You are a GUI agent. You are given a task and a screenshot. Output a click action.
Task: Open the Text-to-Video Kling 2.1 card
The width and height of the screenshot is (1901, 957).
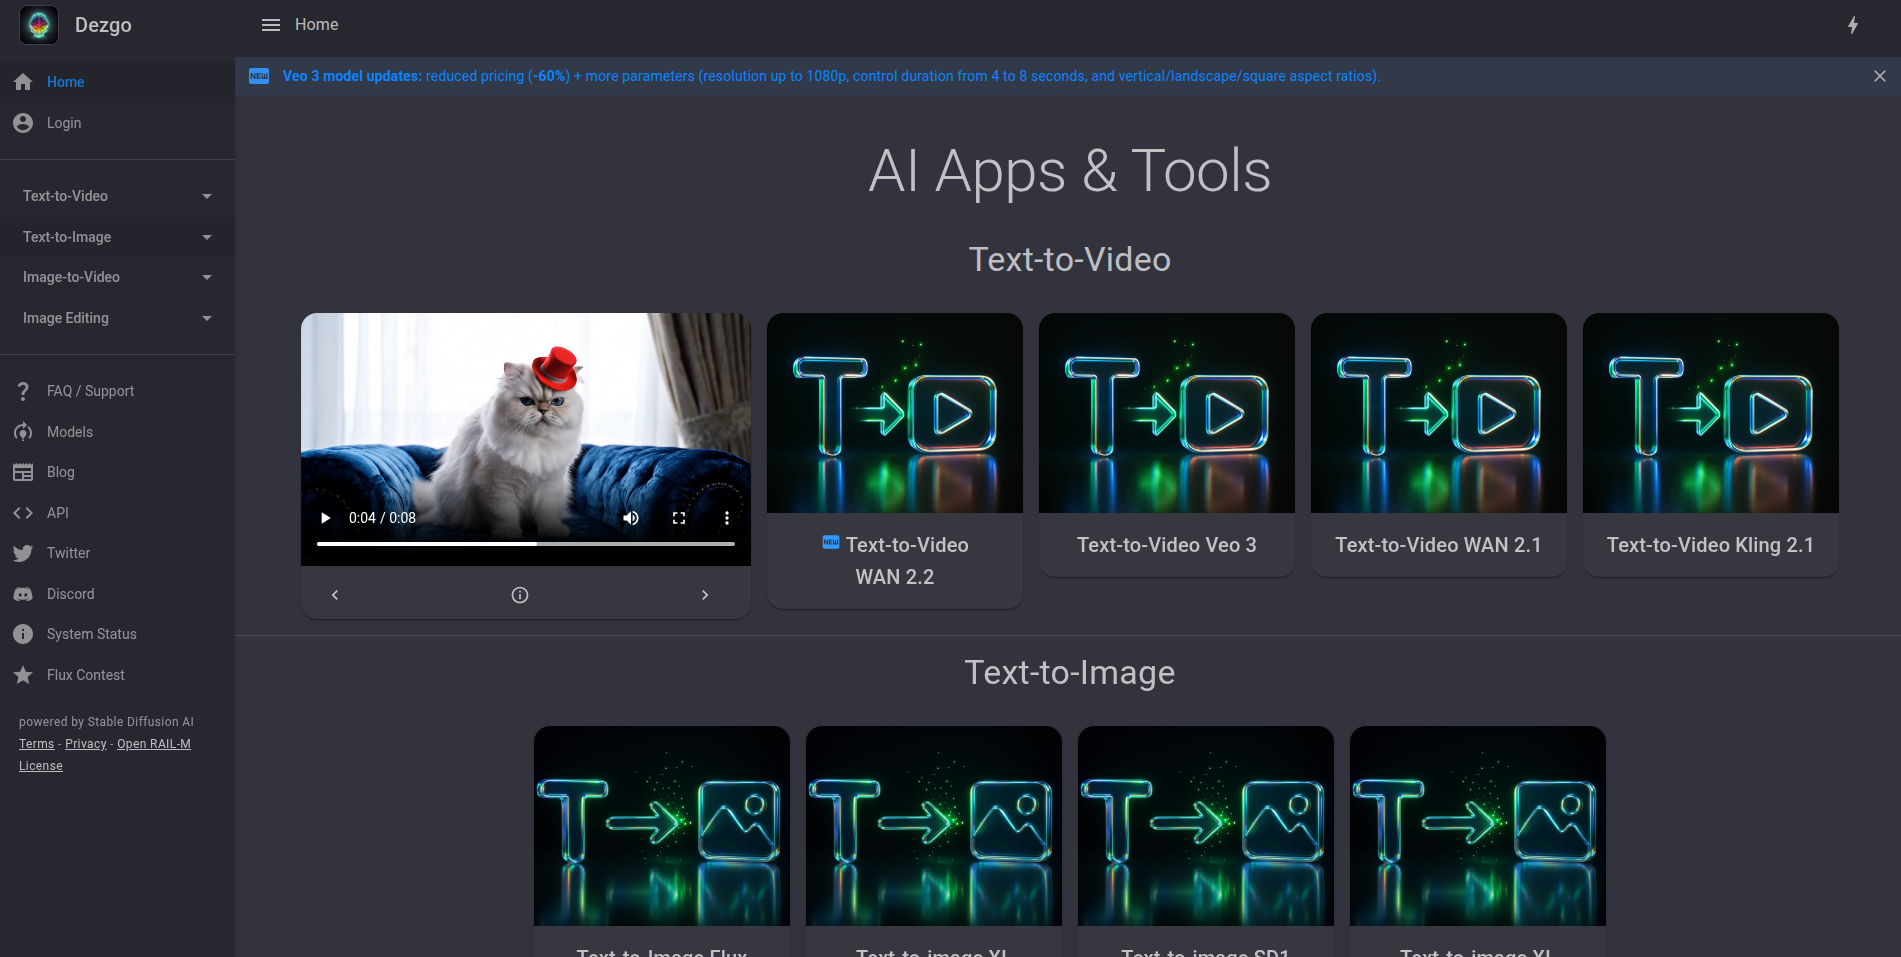point(1710,445)
